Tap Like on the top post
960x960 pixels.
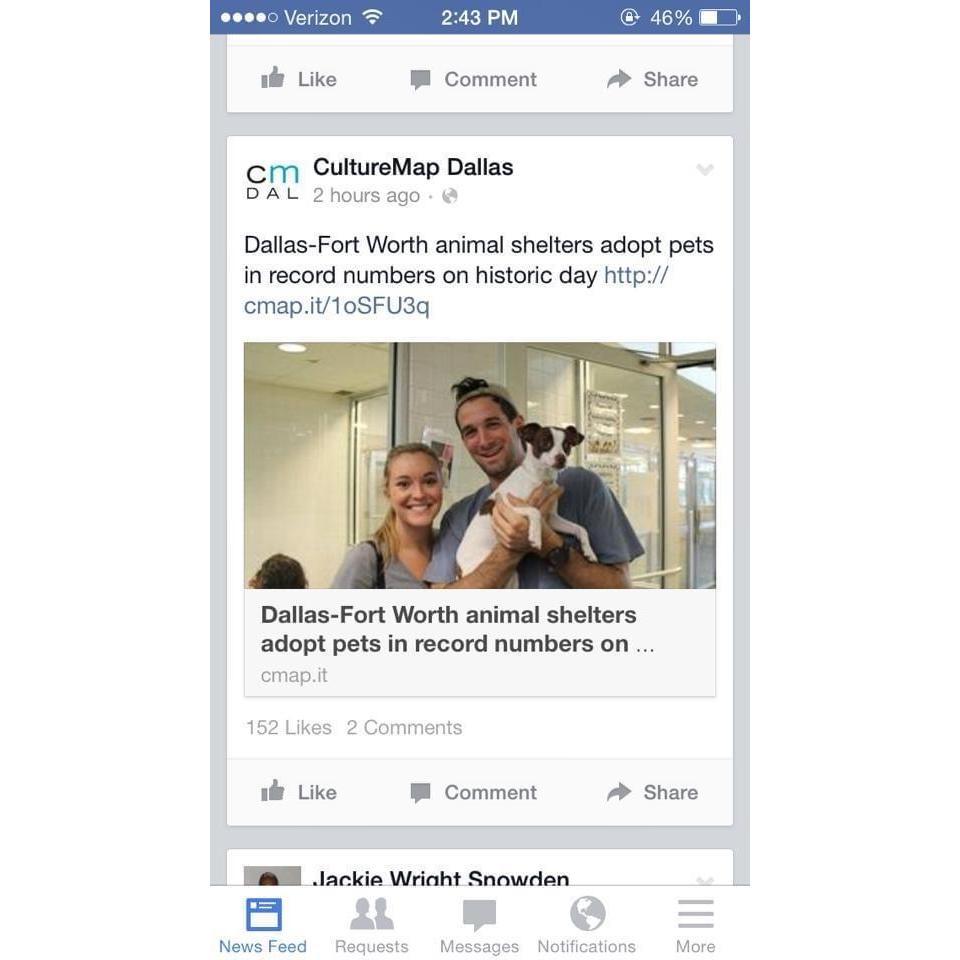[x=299, y=79]
